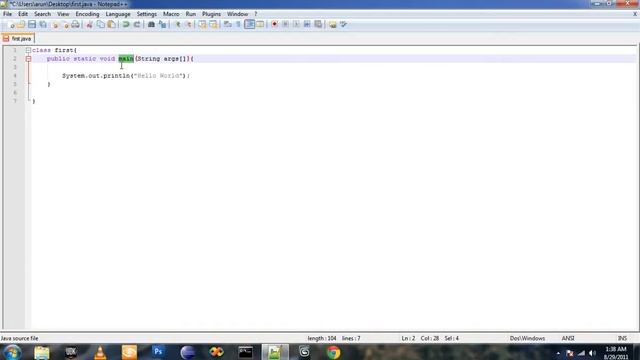Start macro recording with red record icon
Viewport: 640px width, 360px height.
pyautogui.click(x=274, y=24)
